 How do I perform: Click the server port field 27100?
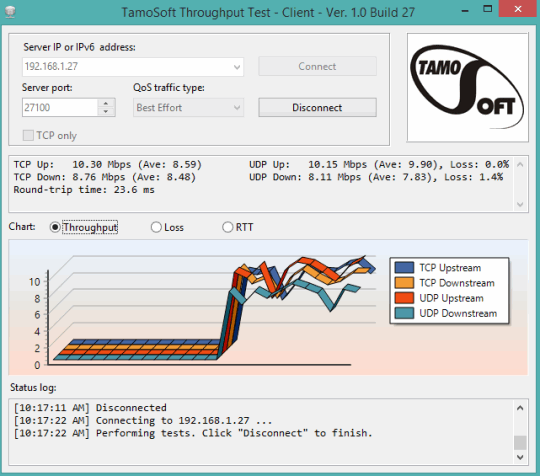click(60, 107)
